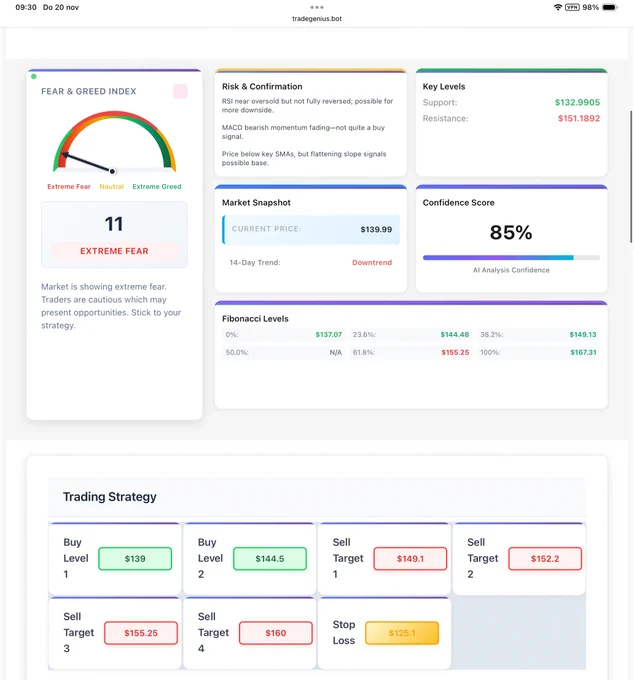This screenshot has height=680, width=634.
Task: Click the Key Levels heading
Action: pyautogui.click(x=444, y=86)
